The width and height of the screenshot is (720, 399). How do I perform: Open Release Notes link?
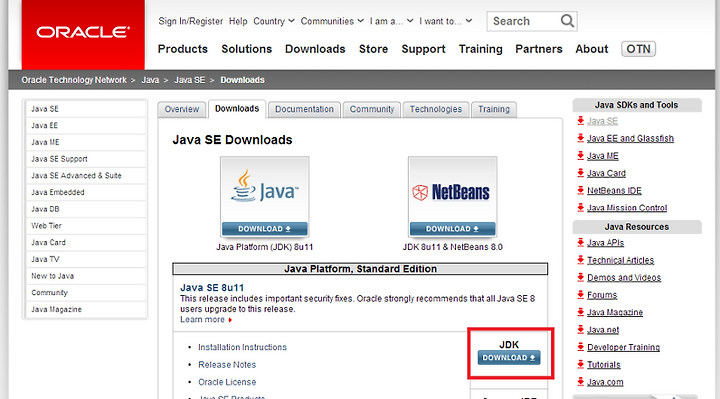click(x=227, y=365)
